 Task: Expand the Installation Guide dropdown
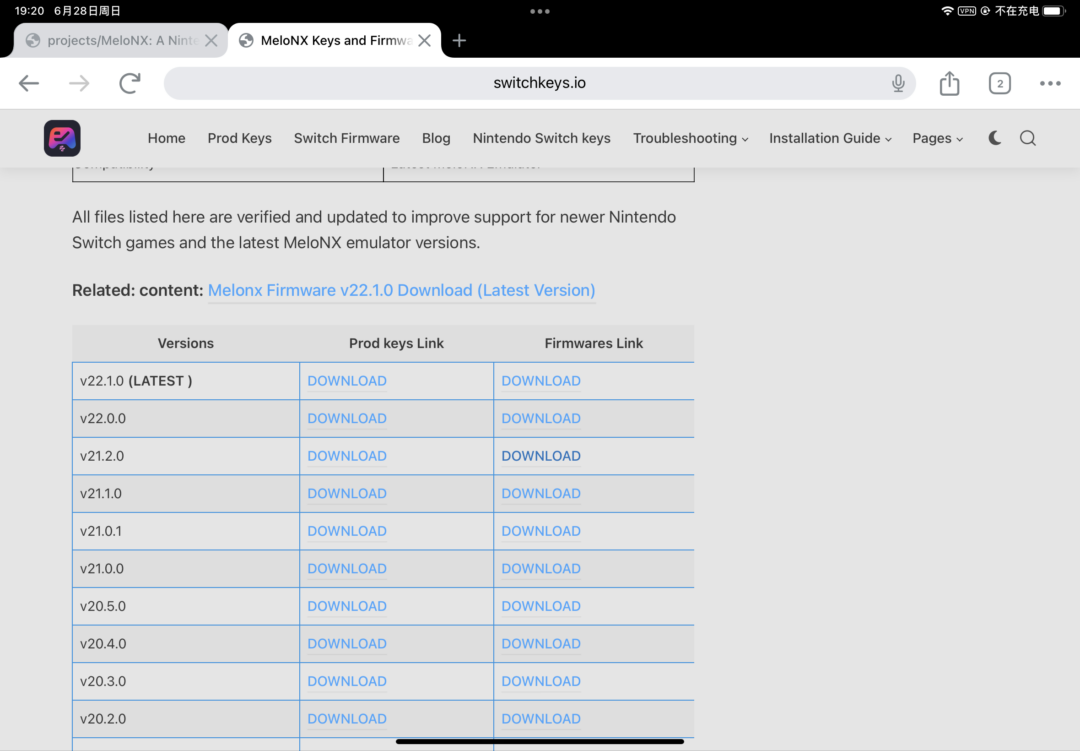830,138
